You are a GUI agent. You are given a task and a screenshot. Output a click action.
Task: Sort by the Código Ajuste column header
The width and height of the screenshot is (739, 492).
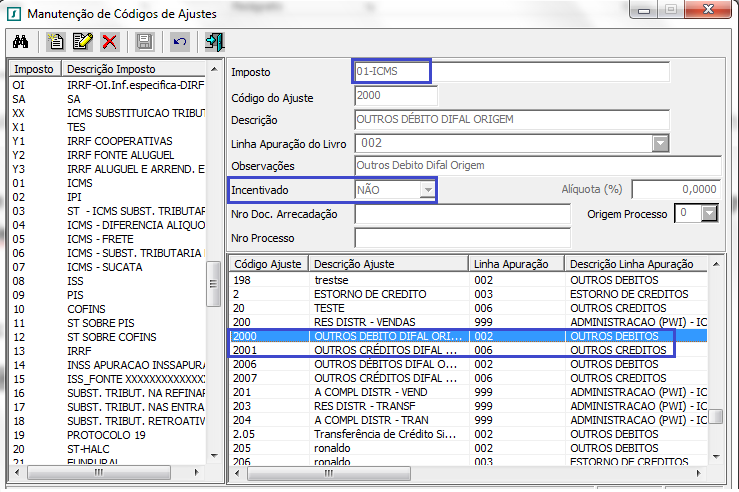click(x=267, y=263)
